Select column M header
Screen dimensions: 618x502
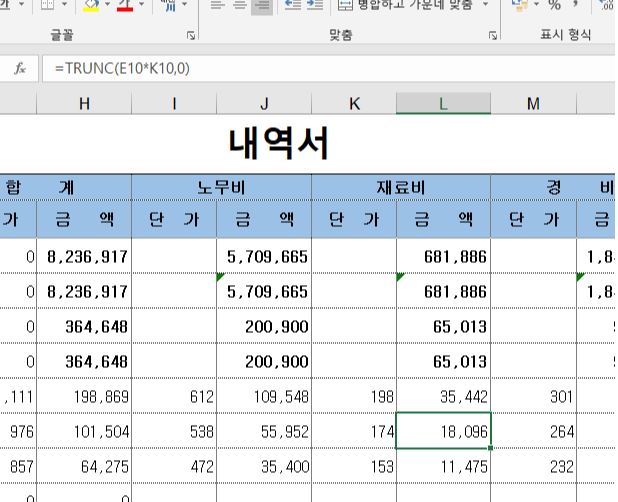(533, 104)
